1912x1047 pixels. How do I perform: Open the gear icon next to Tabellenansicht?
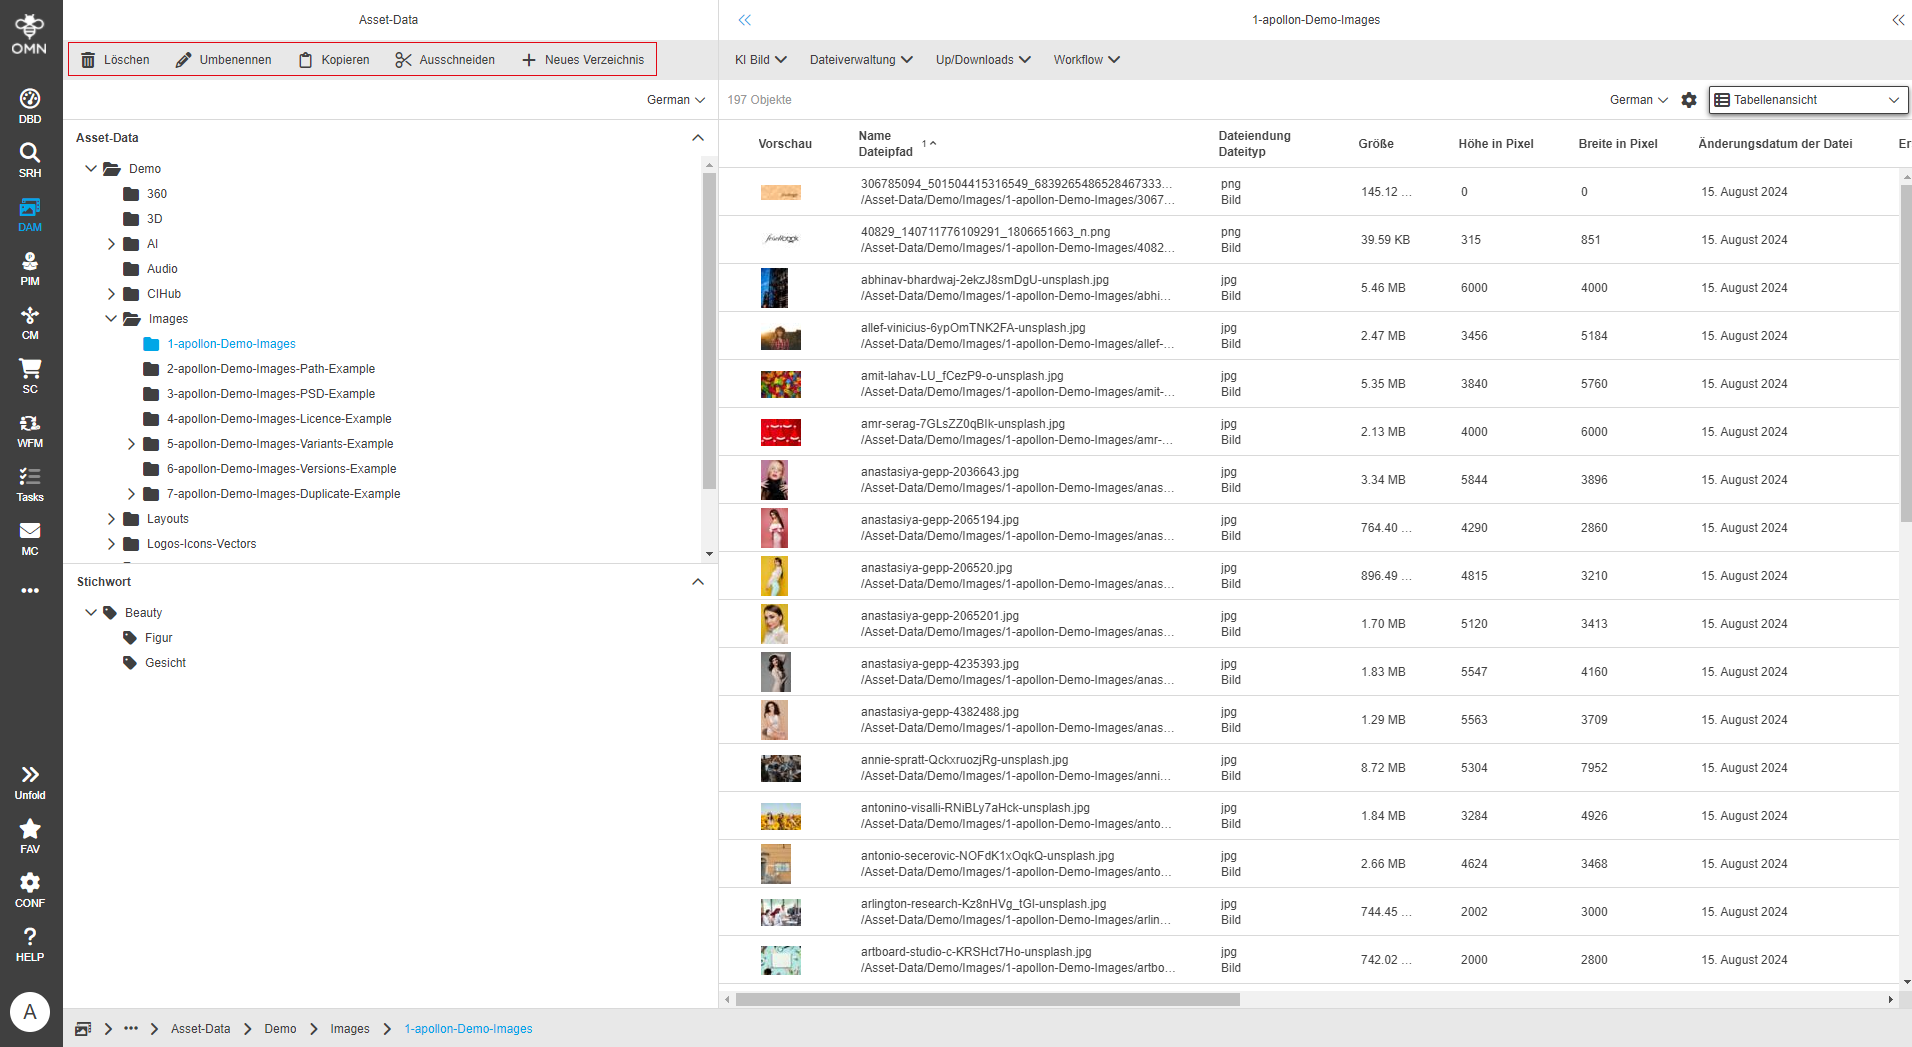tap(1689, 100)
